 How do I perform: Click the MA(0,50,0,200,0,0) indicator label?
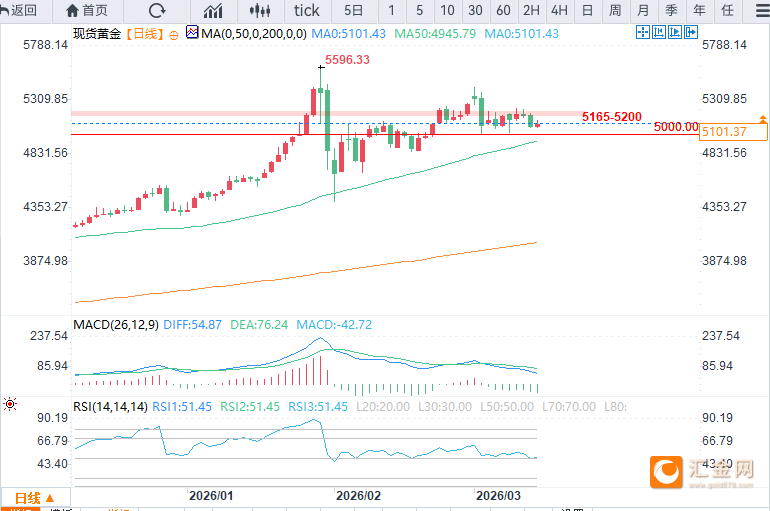tap(254, 34)
